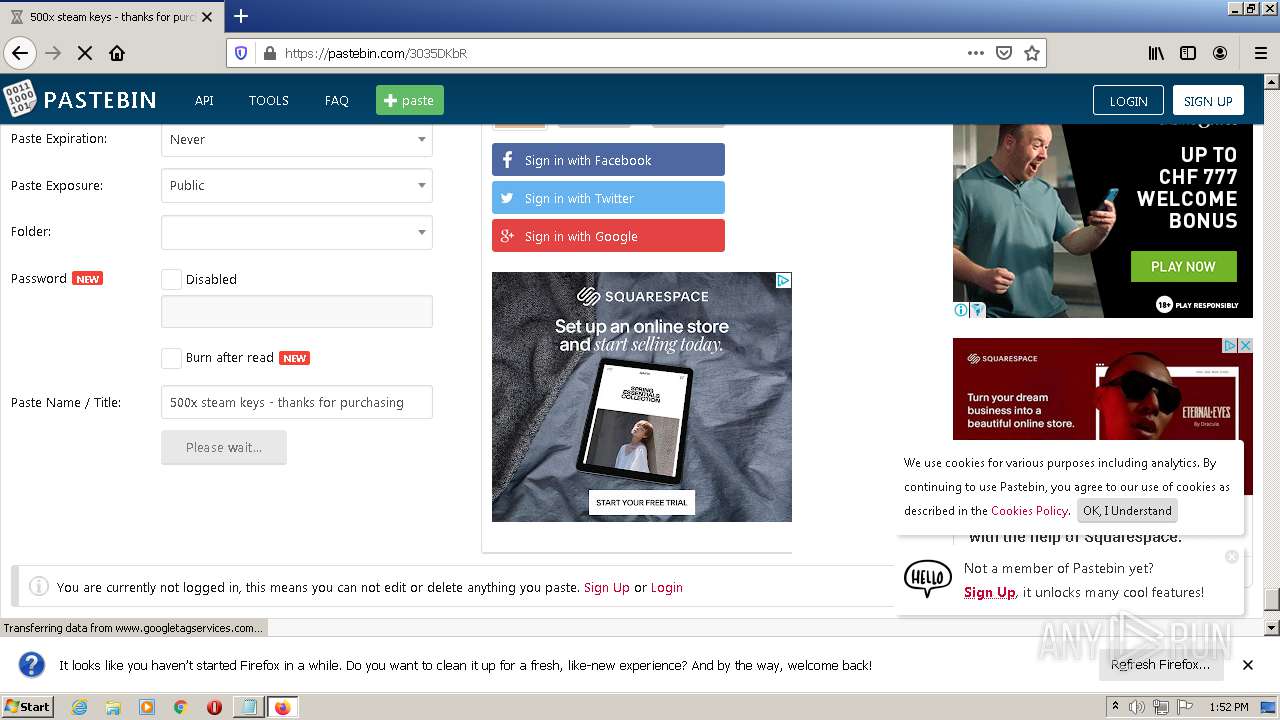Click Refresh Firefox button
This screenshot has height=720, width=1280.
1160,664
